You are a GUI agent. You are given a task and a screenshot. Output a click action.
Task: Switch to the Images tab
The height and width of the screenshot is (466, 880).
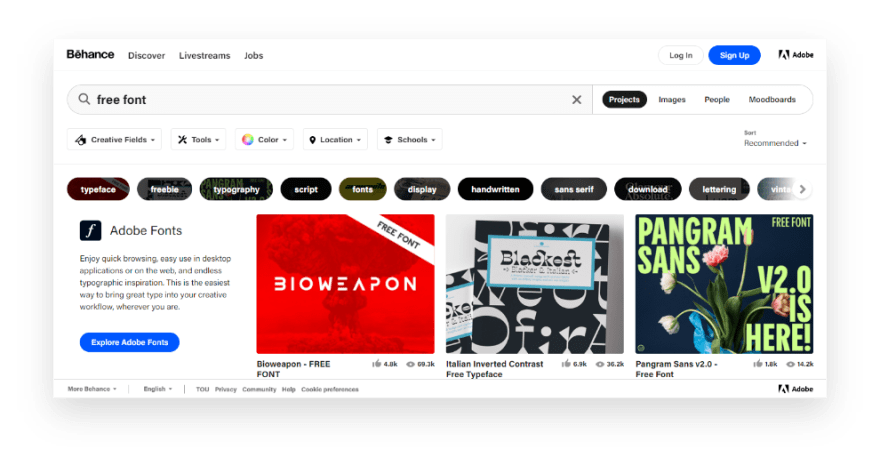(x=672, y=99)
